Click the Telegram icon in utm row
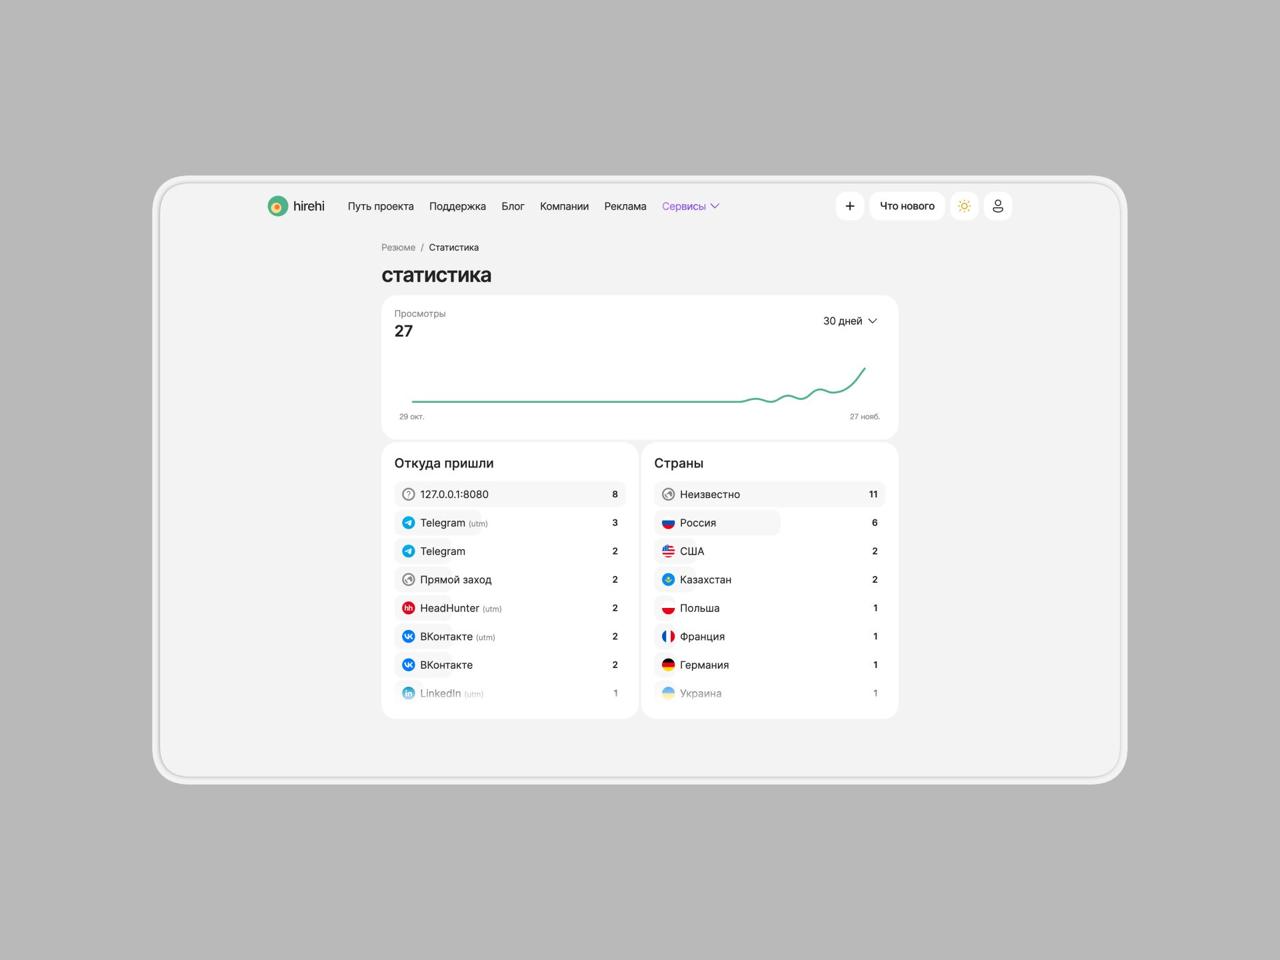Image resolution: width=1280 pixels, height=960 pixels. (408, 523)
